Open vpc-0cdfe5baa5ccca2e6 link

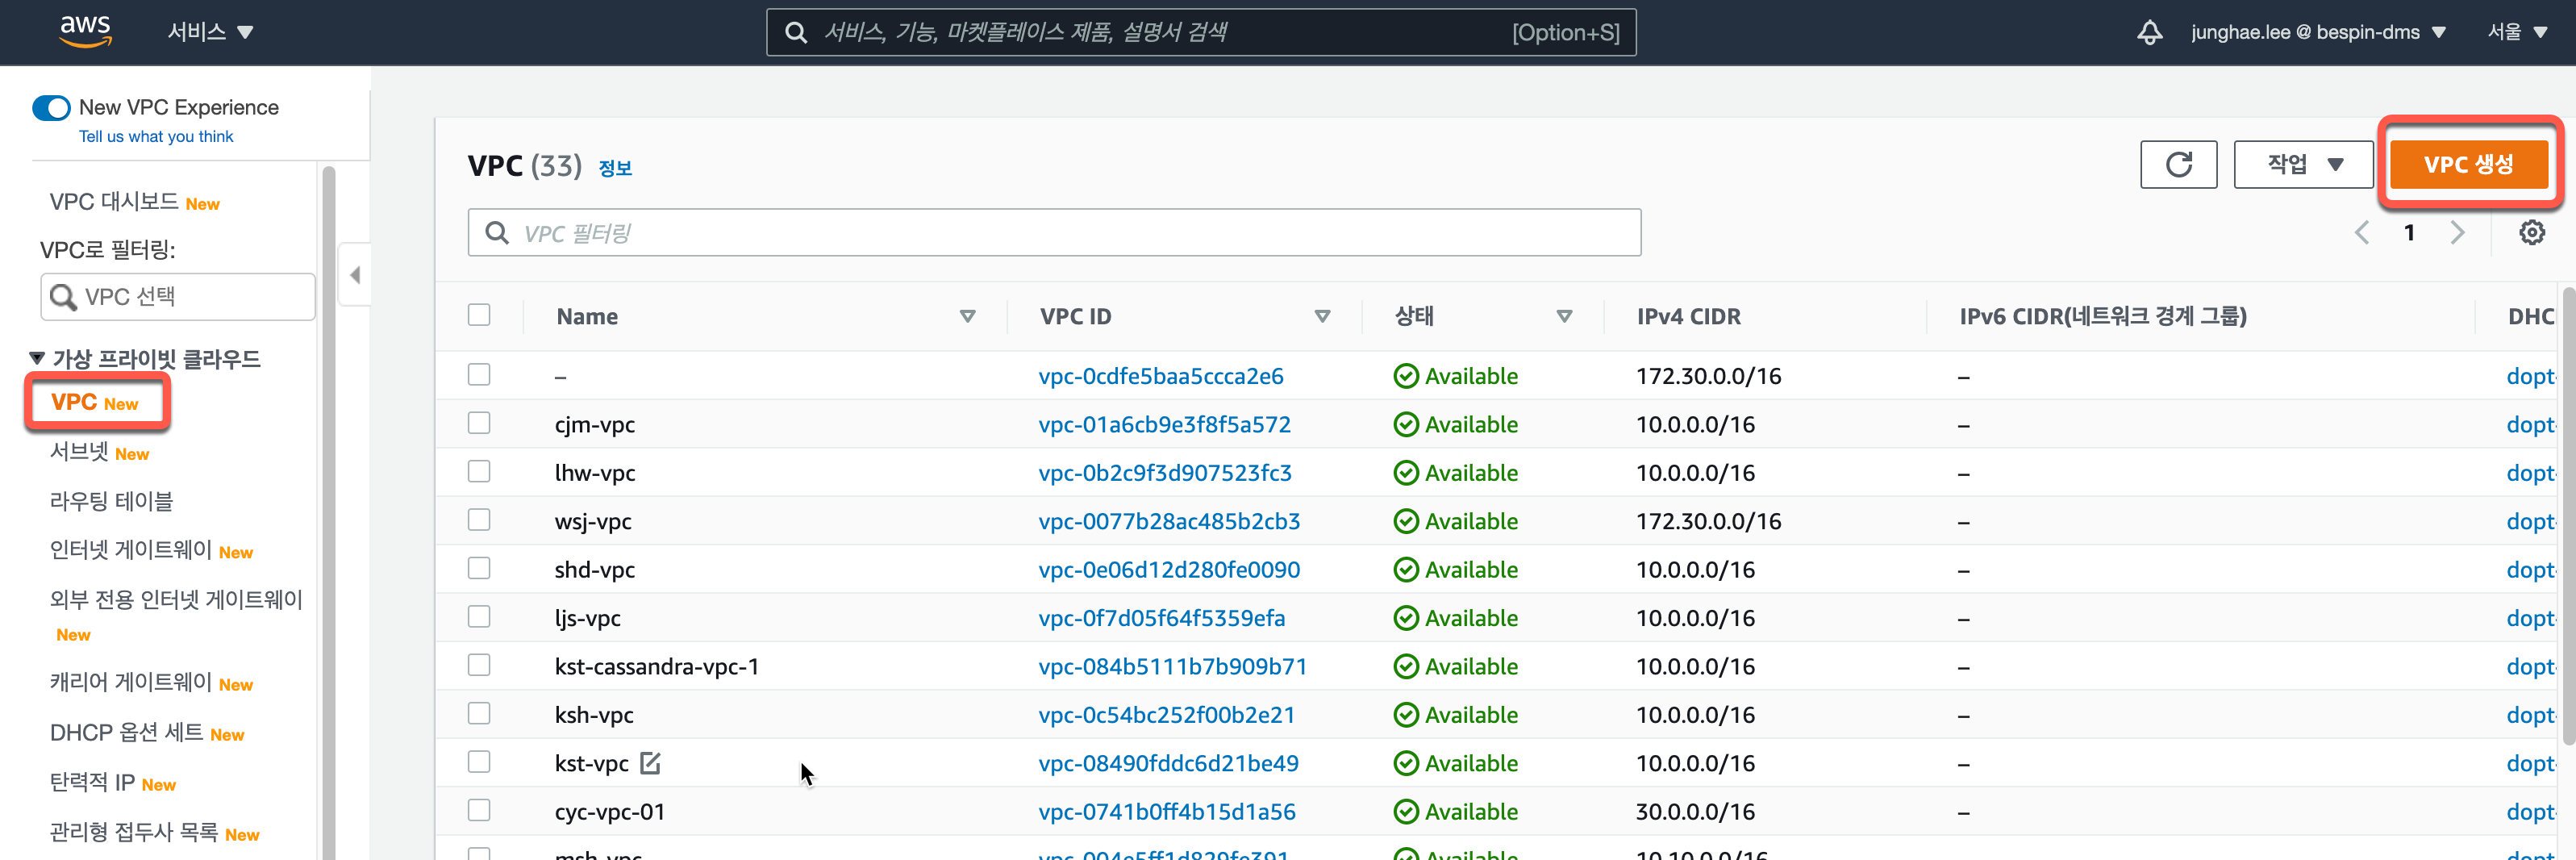[x=1160, y=376]
